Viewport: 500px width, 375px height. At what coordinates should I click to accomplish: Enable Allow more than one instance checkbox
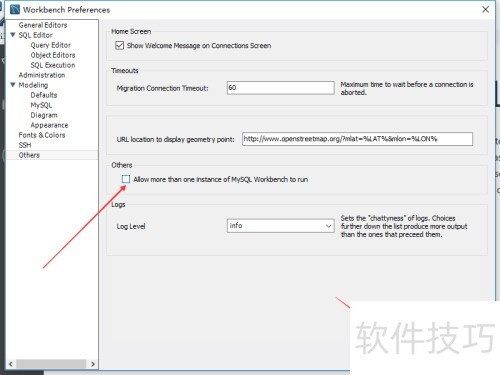[126, 179]
